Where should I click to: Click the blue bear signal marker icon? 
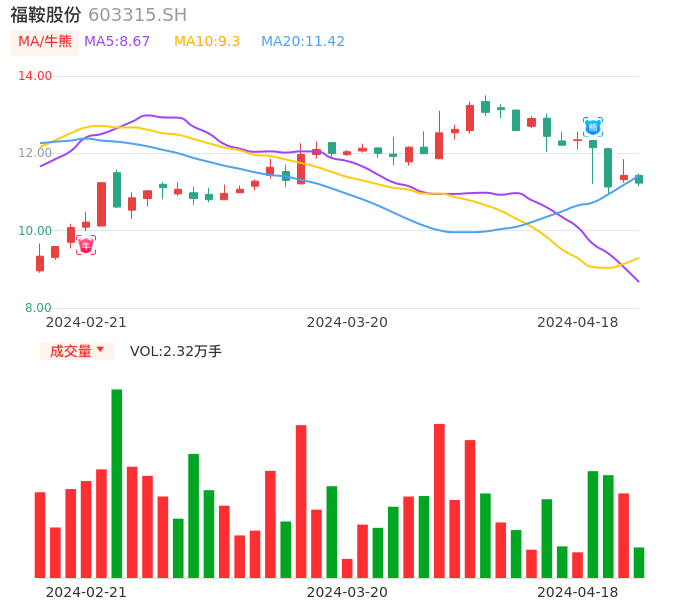(593, 127)
